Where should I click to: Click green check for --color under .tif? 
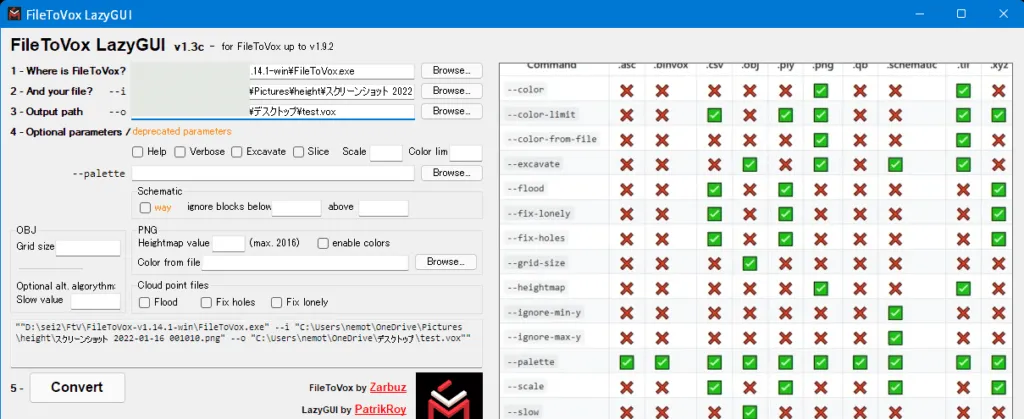pos(963,91)
